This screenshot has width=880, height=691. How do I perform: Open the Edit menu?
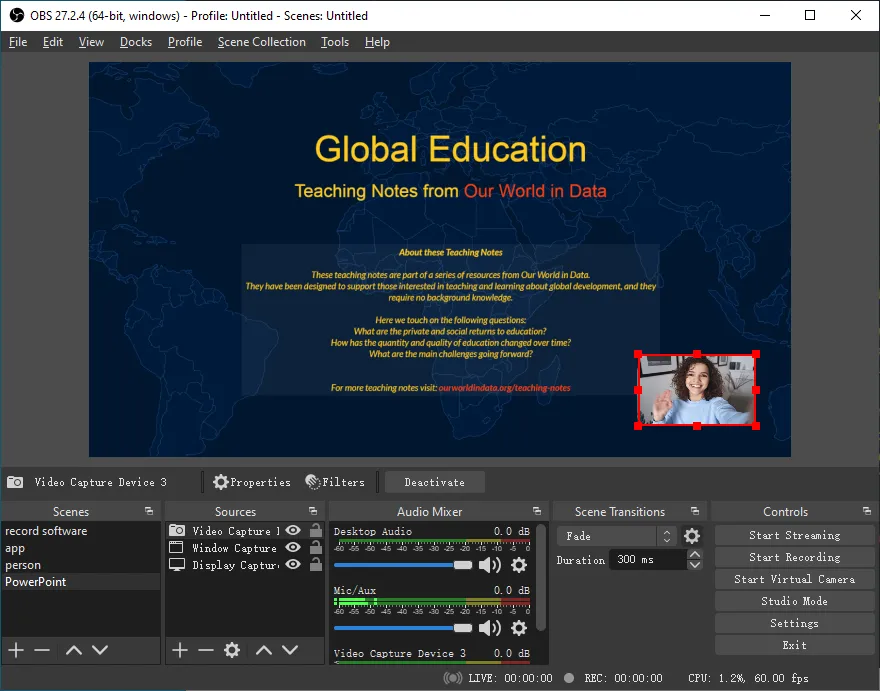pos(53,42)
